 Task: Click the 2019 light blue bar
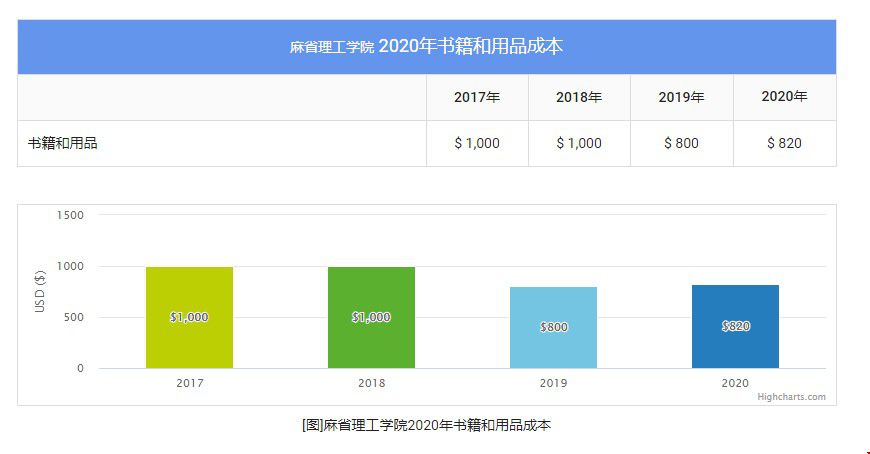click(553, 327)
